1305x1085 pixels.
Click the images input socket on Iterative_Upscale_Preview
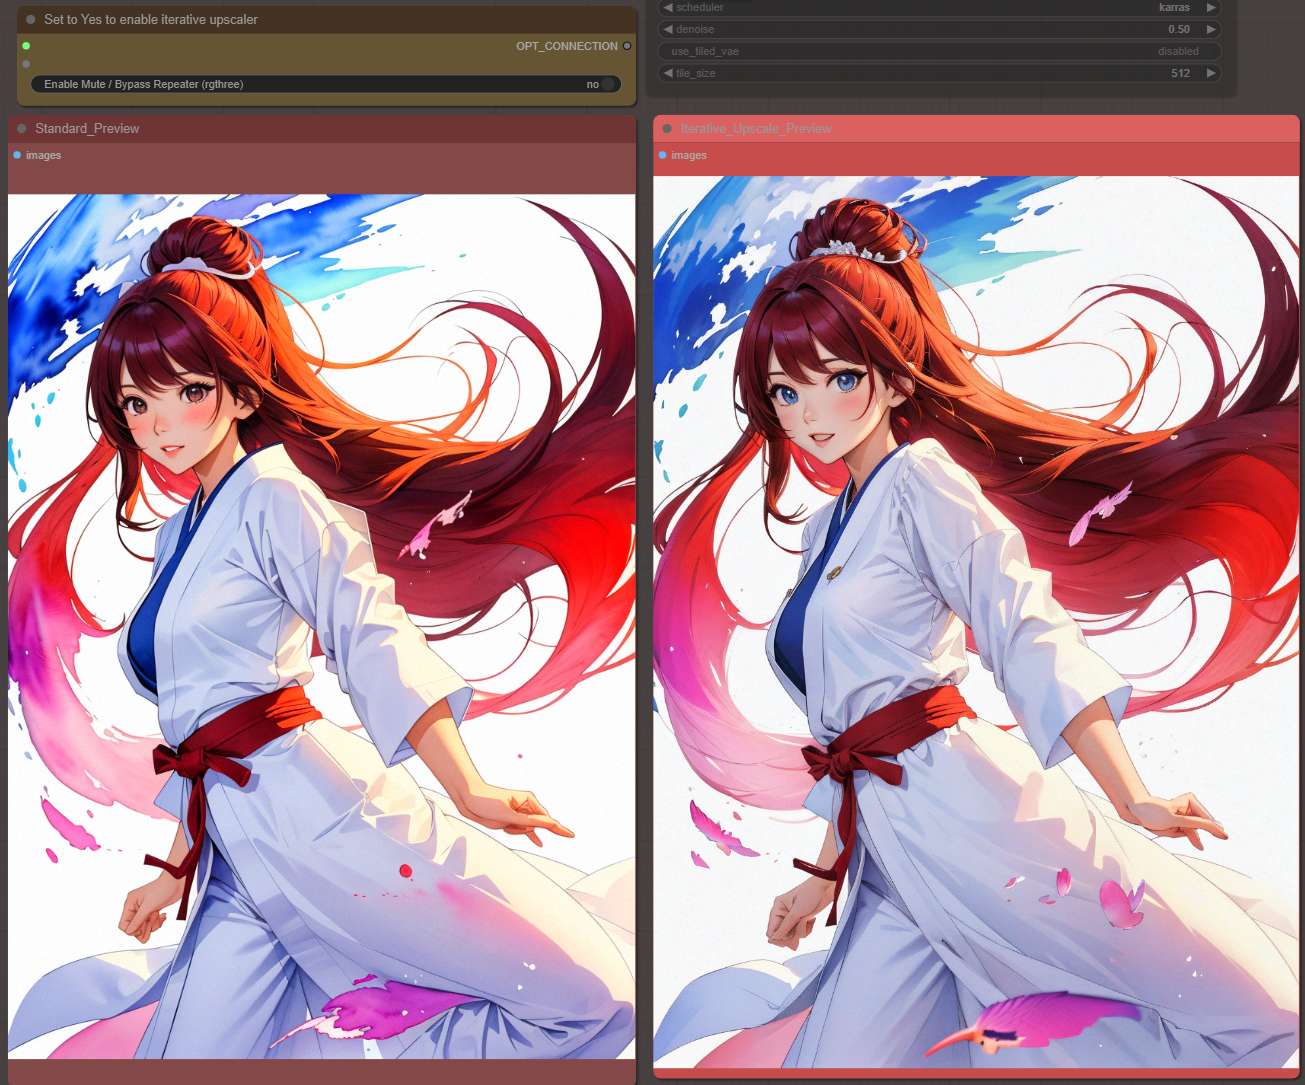pos(662,155)
